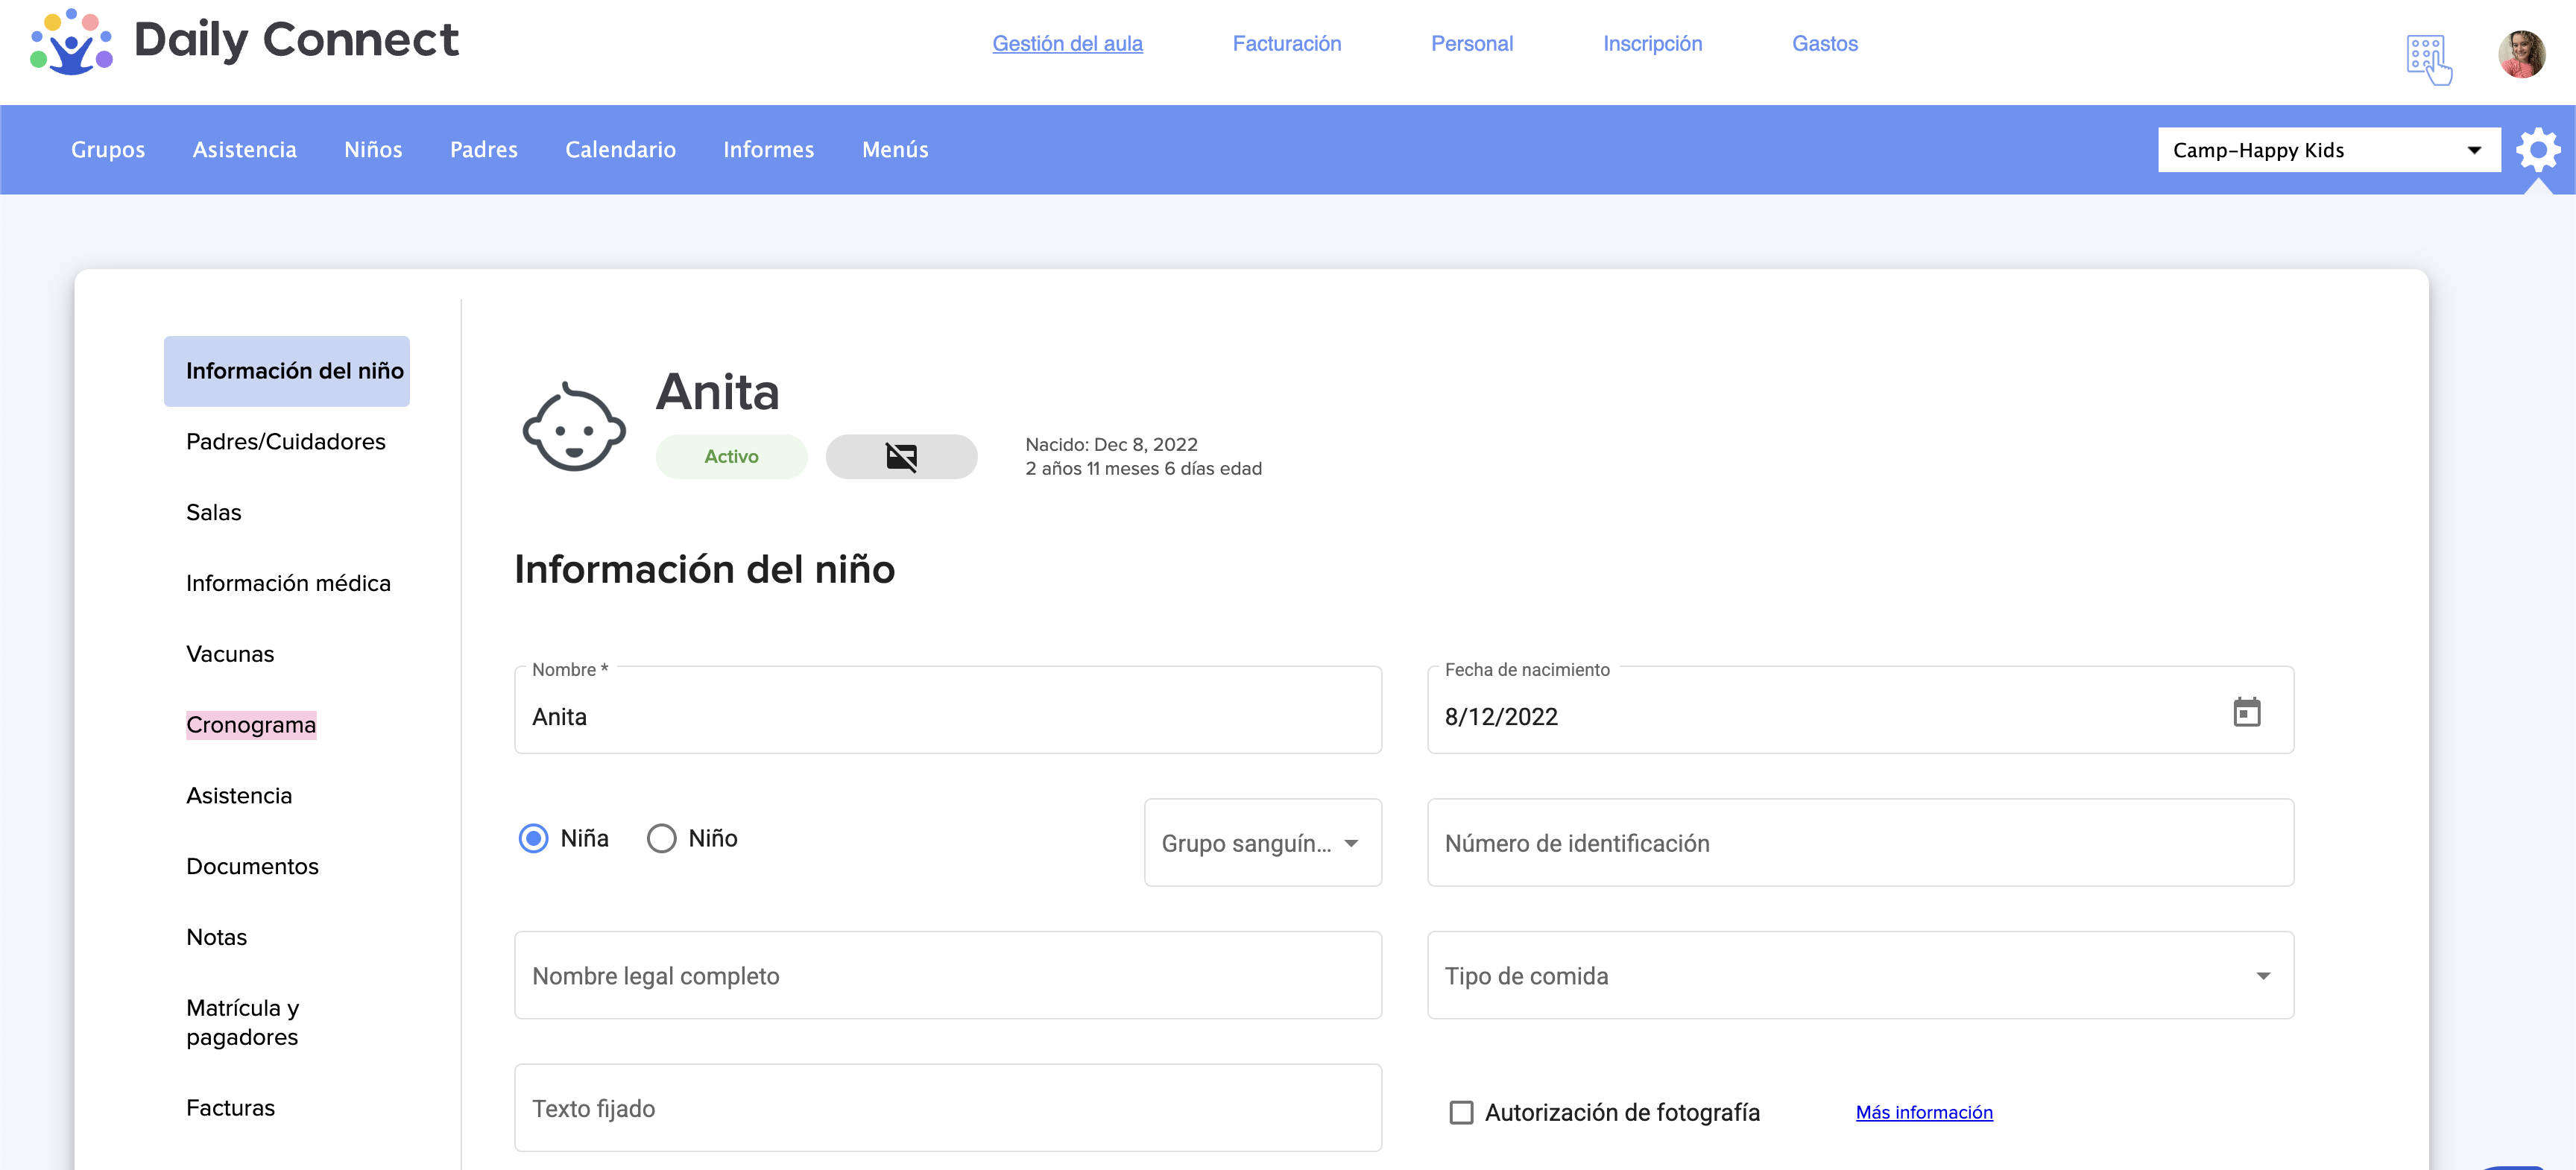
Task: Click the Daily Connect logo icon
Action: click(71, 42)
